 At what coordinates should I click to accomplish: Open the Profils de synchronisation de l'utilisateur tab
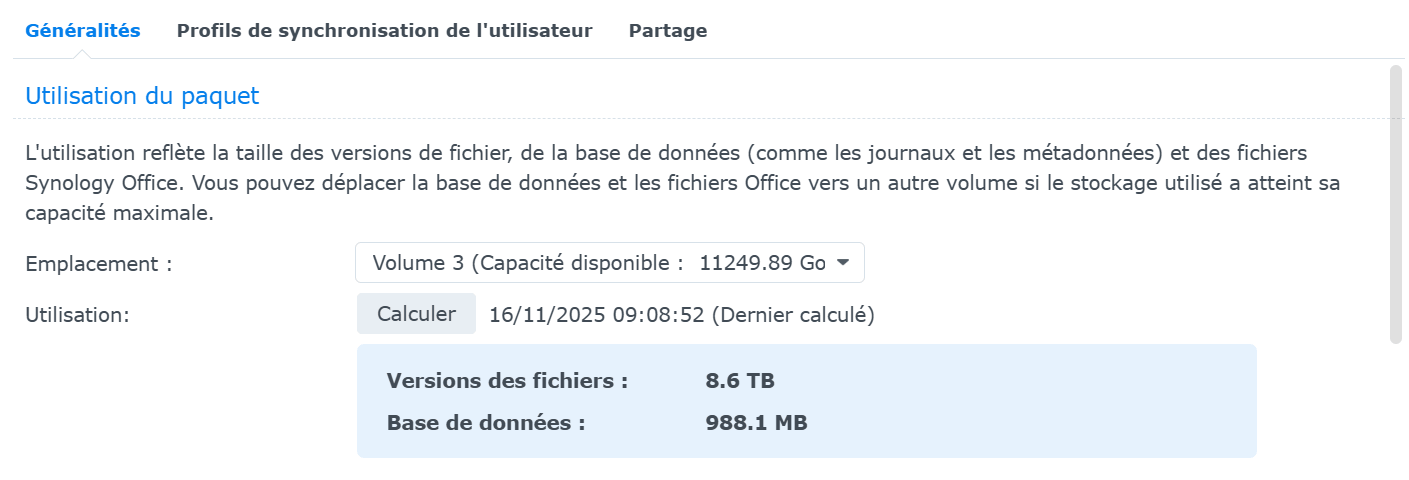pos(384,31)
